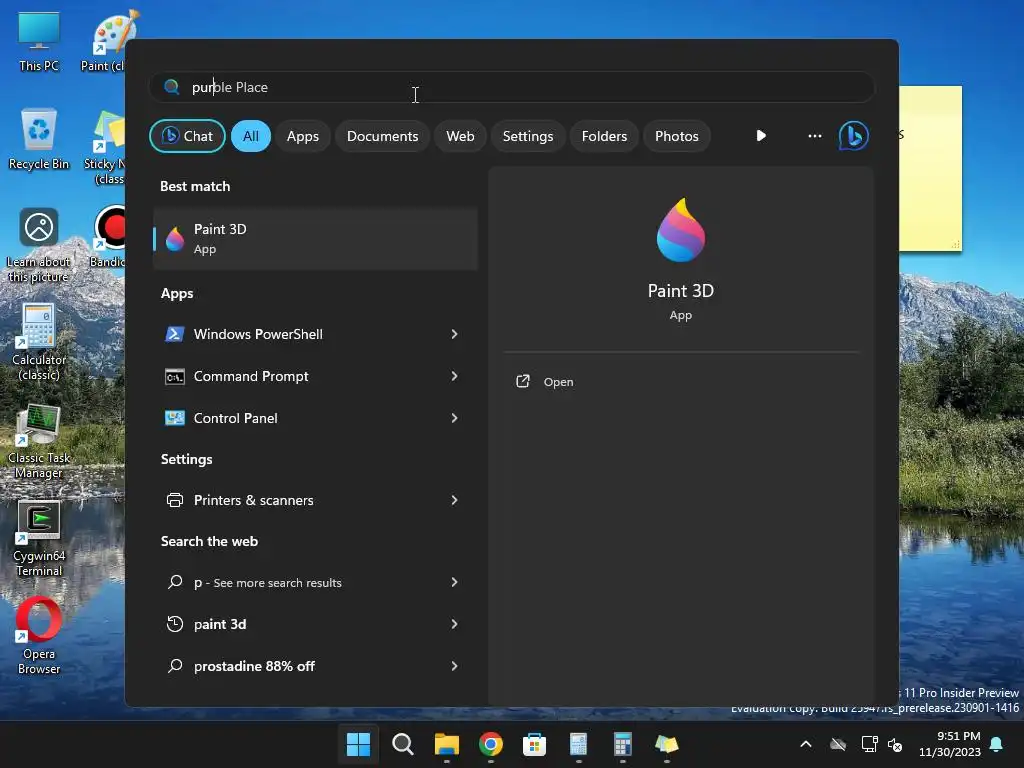Select Cygwin64 Terminal desktop icon
Screen dimensions: 1024x768
coord(39,539)
